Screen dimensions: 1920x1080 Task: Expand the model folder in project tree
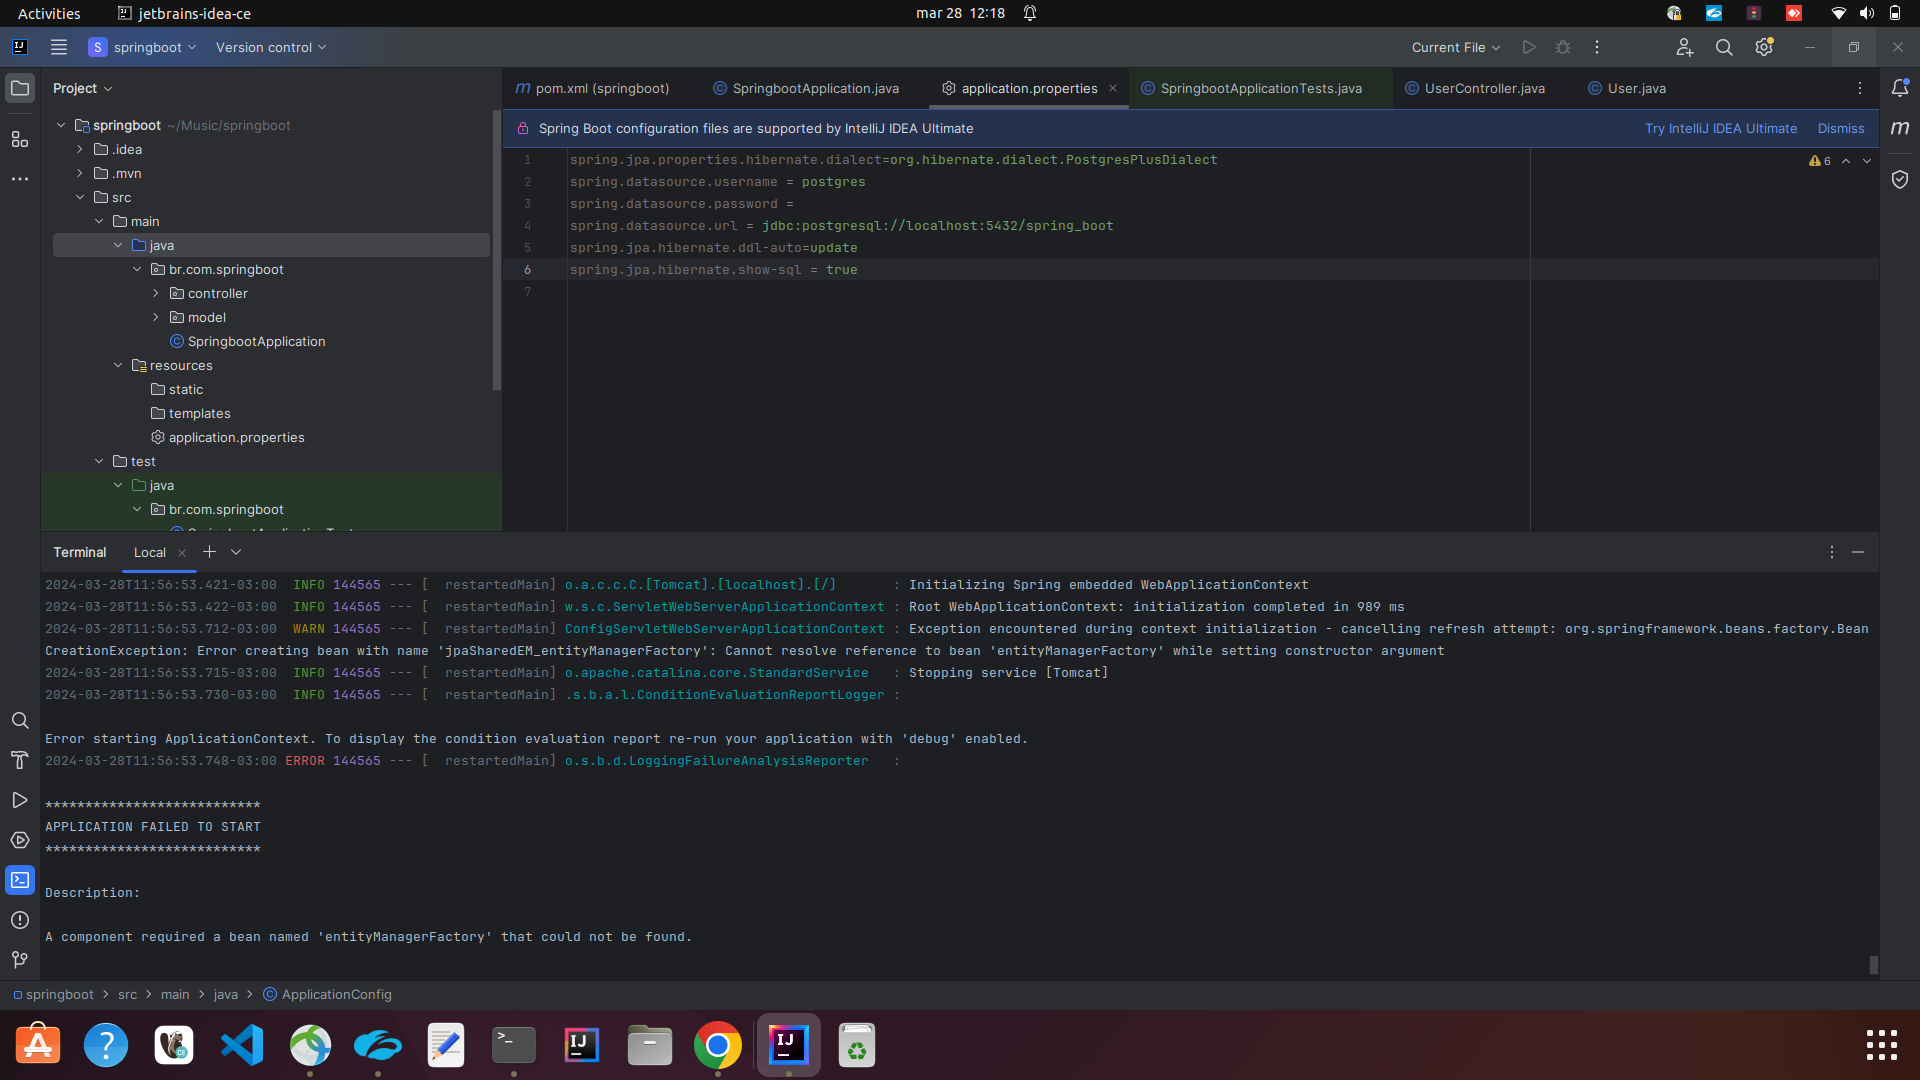pos(156,316)
